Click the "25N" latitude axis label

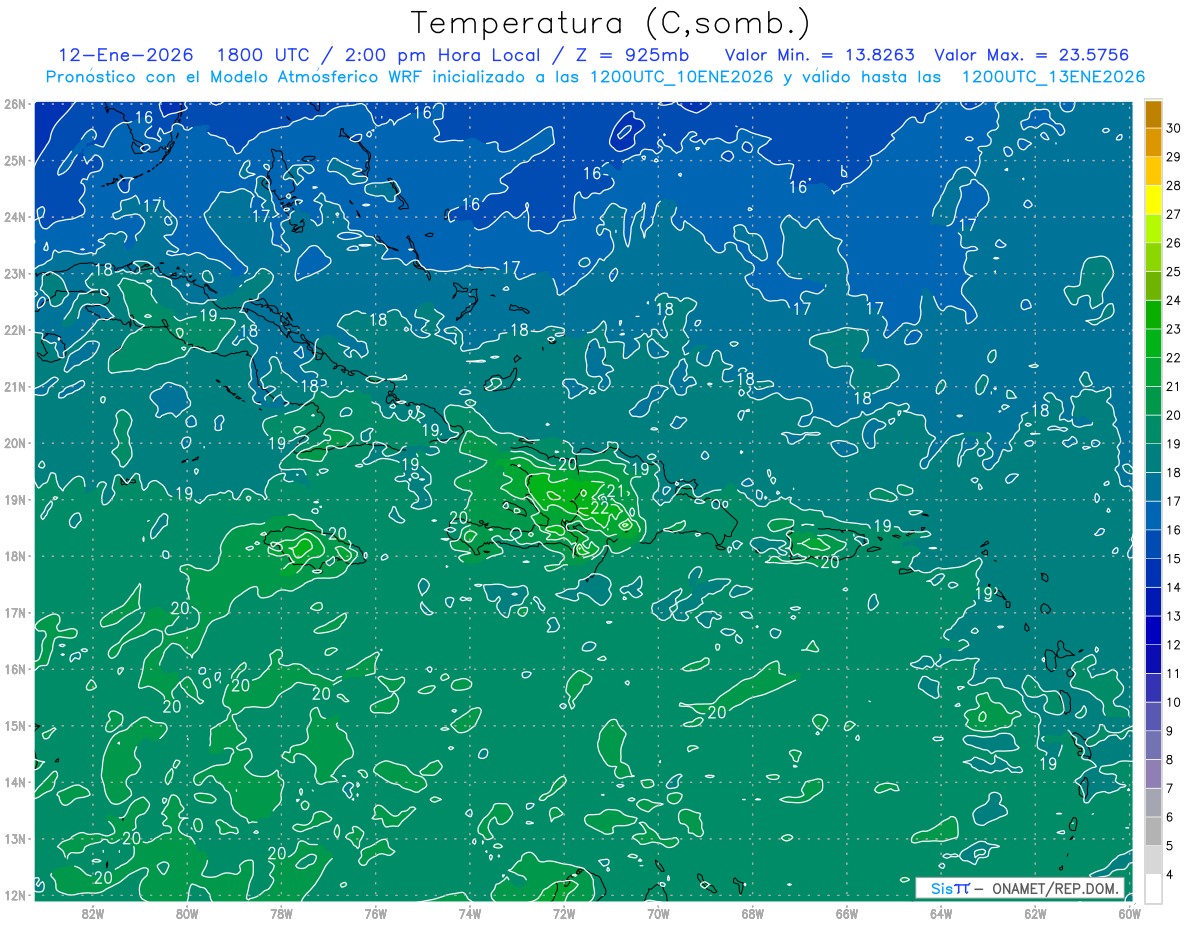tap(15, 160)
